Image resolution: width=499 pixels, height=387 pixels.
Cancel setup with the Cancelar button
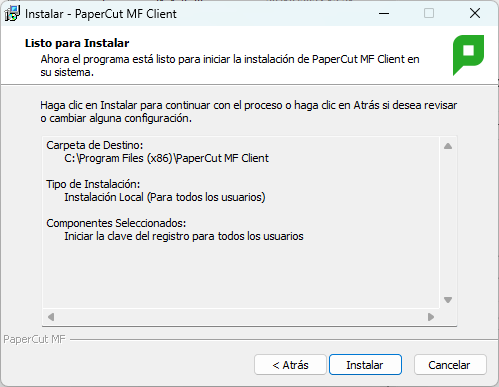[x=450, y=365]
